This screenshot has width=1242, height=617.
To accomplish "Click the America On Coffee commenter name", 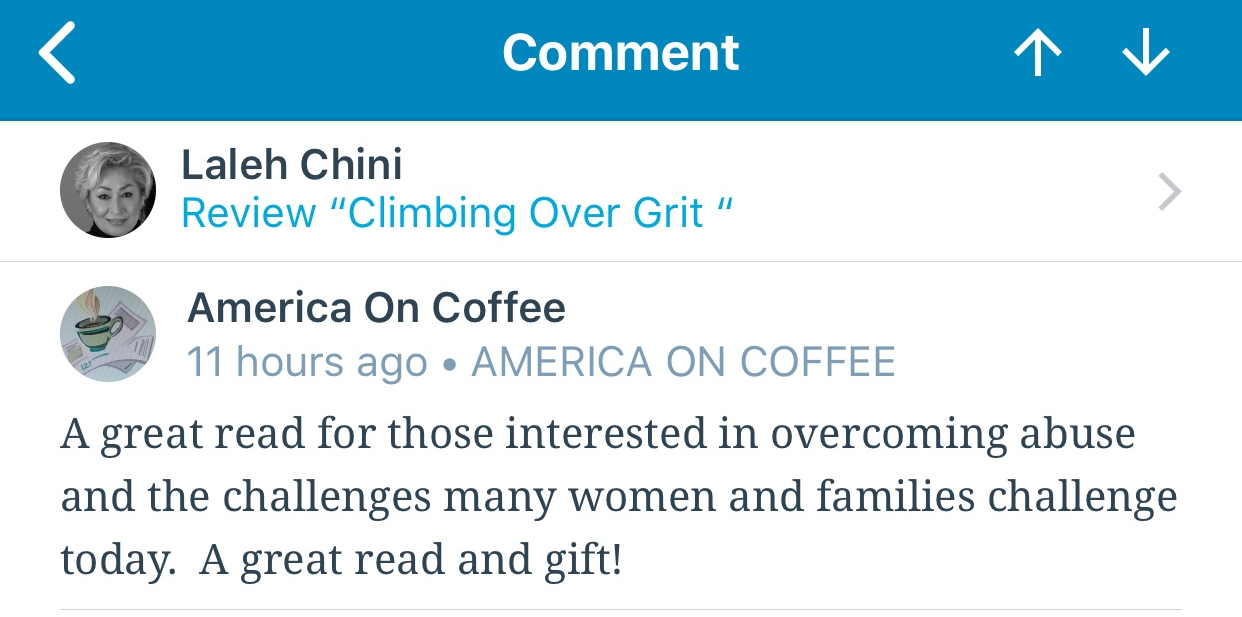I will (376, 308).
